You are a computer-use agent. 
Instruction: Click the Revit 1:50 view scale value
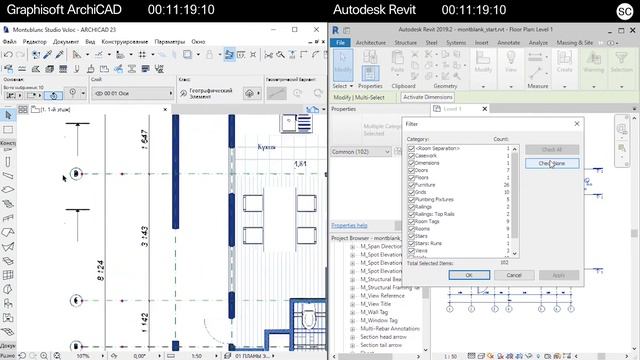tap(451, 356)
